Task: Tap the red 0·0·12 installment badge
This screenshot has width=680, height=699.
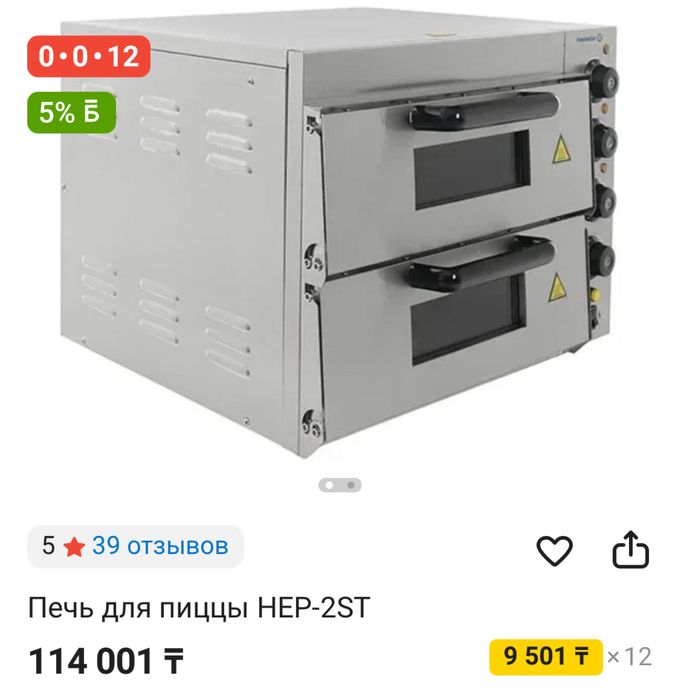Action: (89, 56)
